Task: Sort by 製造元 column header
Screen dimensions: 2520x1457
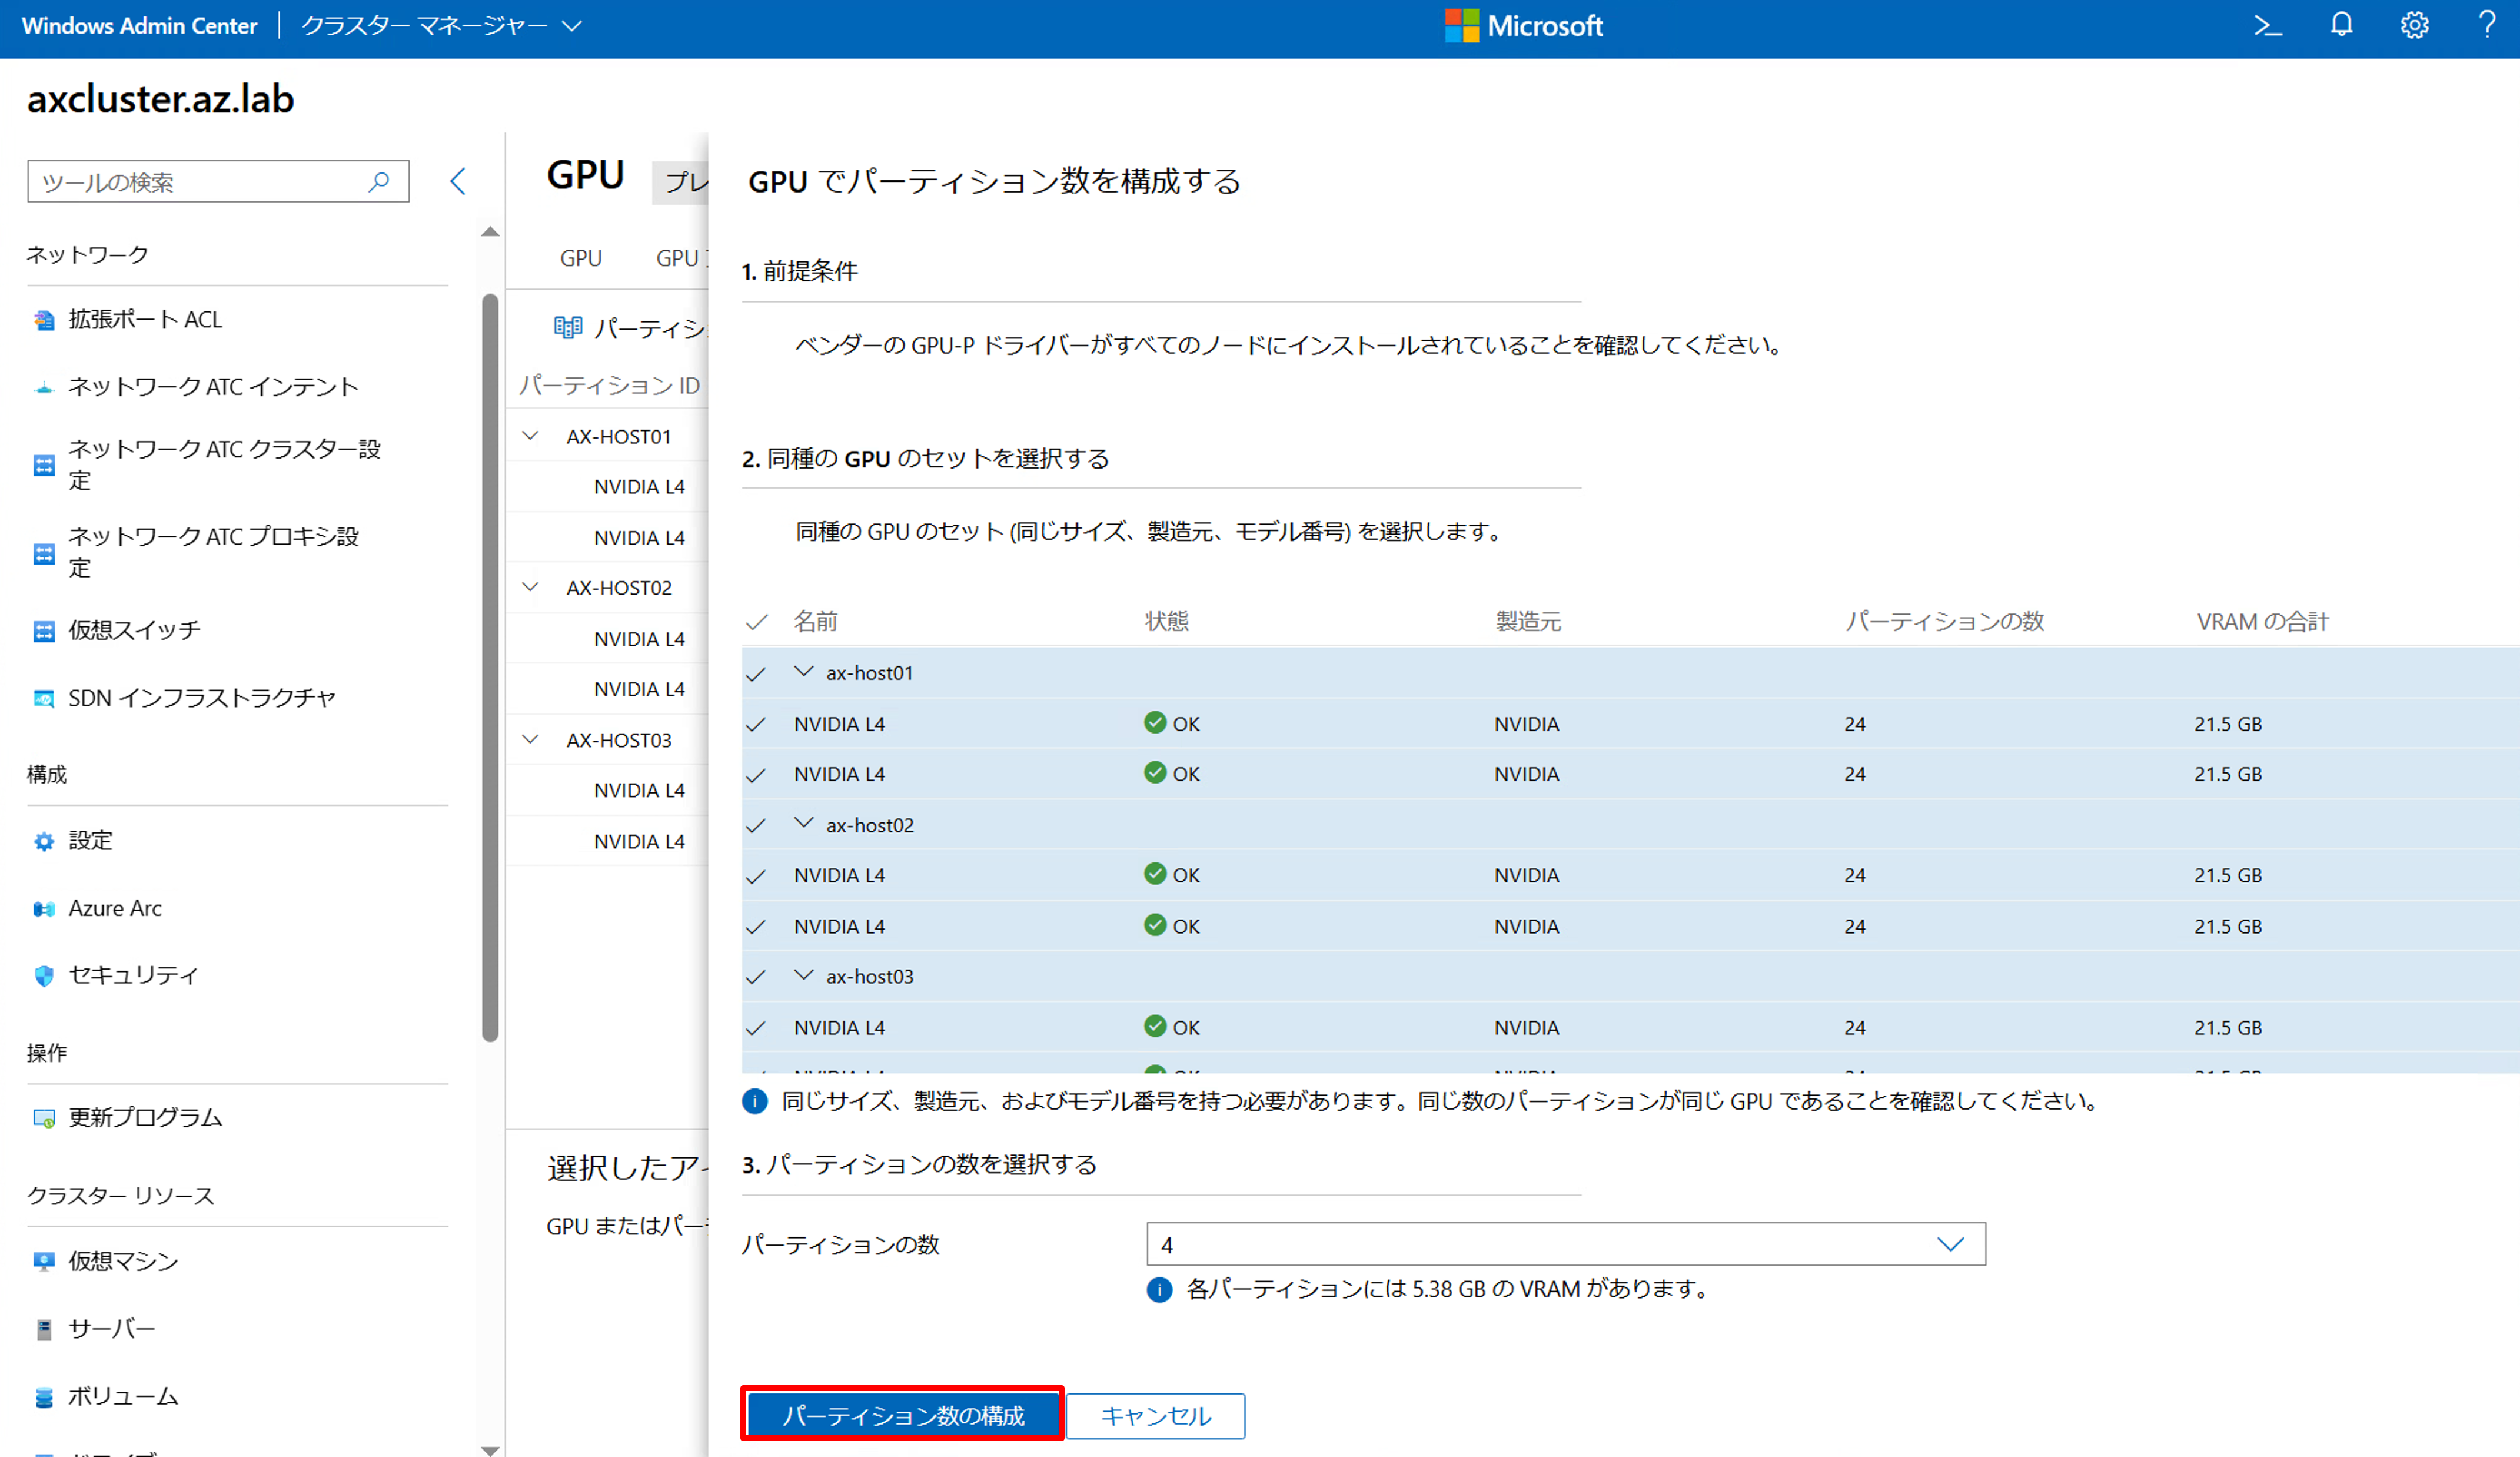Action: tap(1528, 622)
